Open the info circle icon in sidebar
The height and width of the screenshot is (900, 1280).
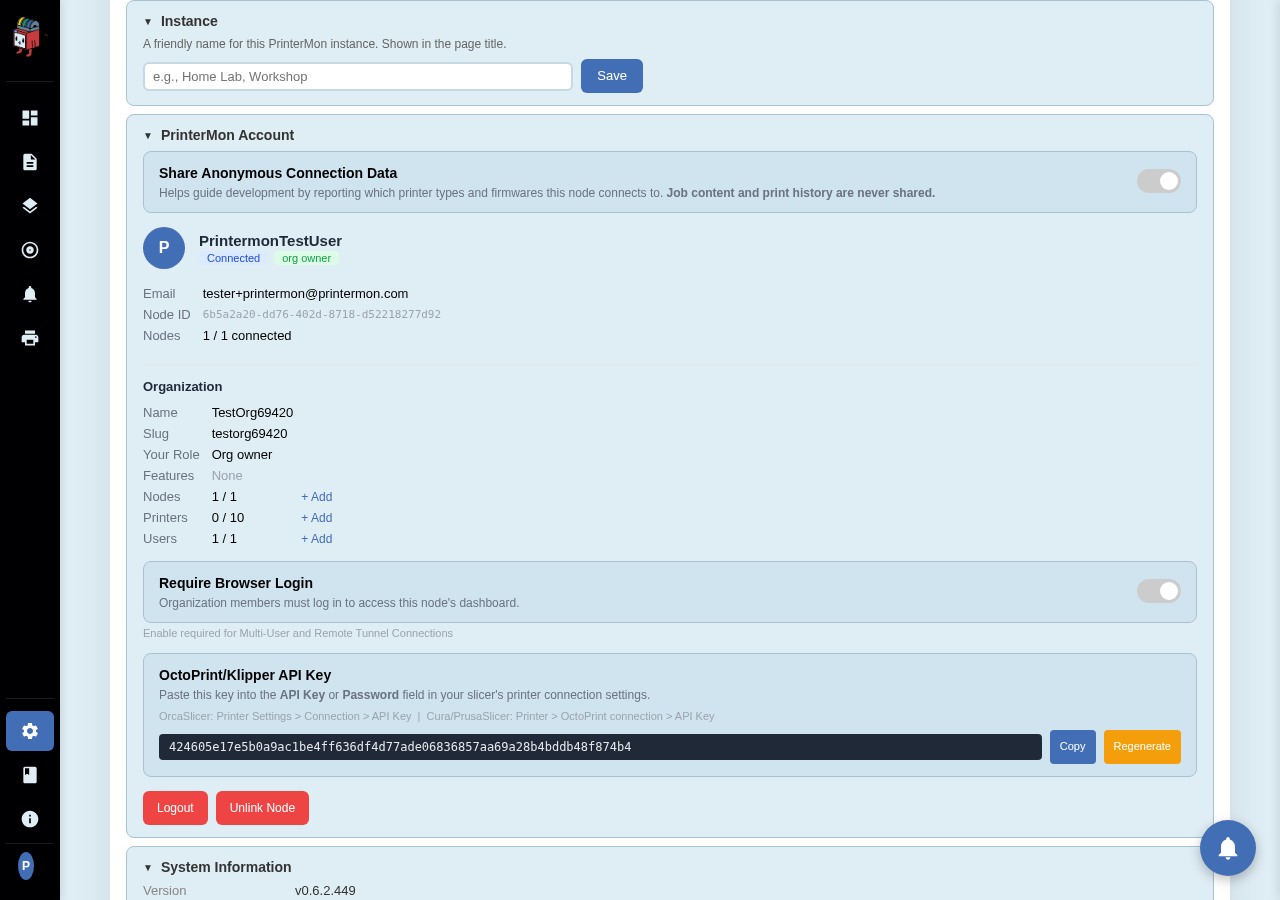point(30,819)
